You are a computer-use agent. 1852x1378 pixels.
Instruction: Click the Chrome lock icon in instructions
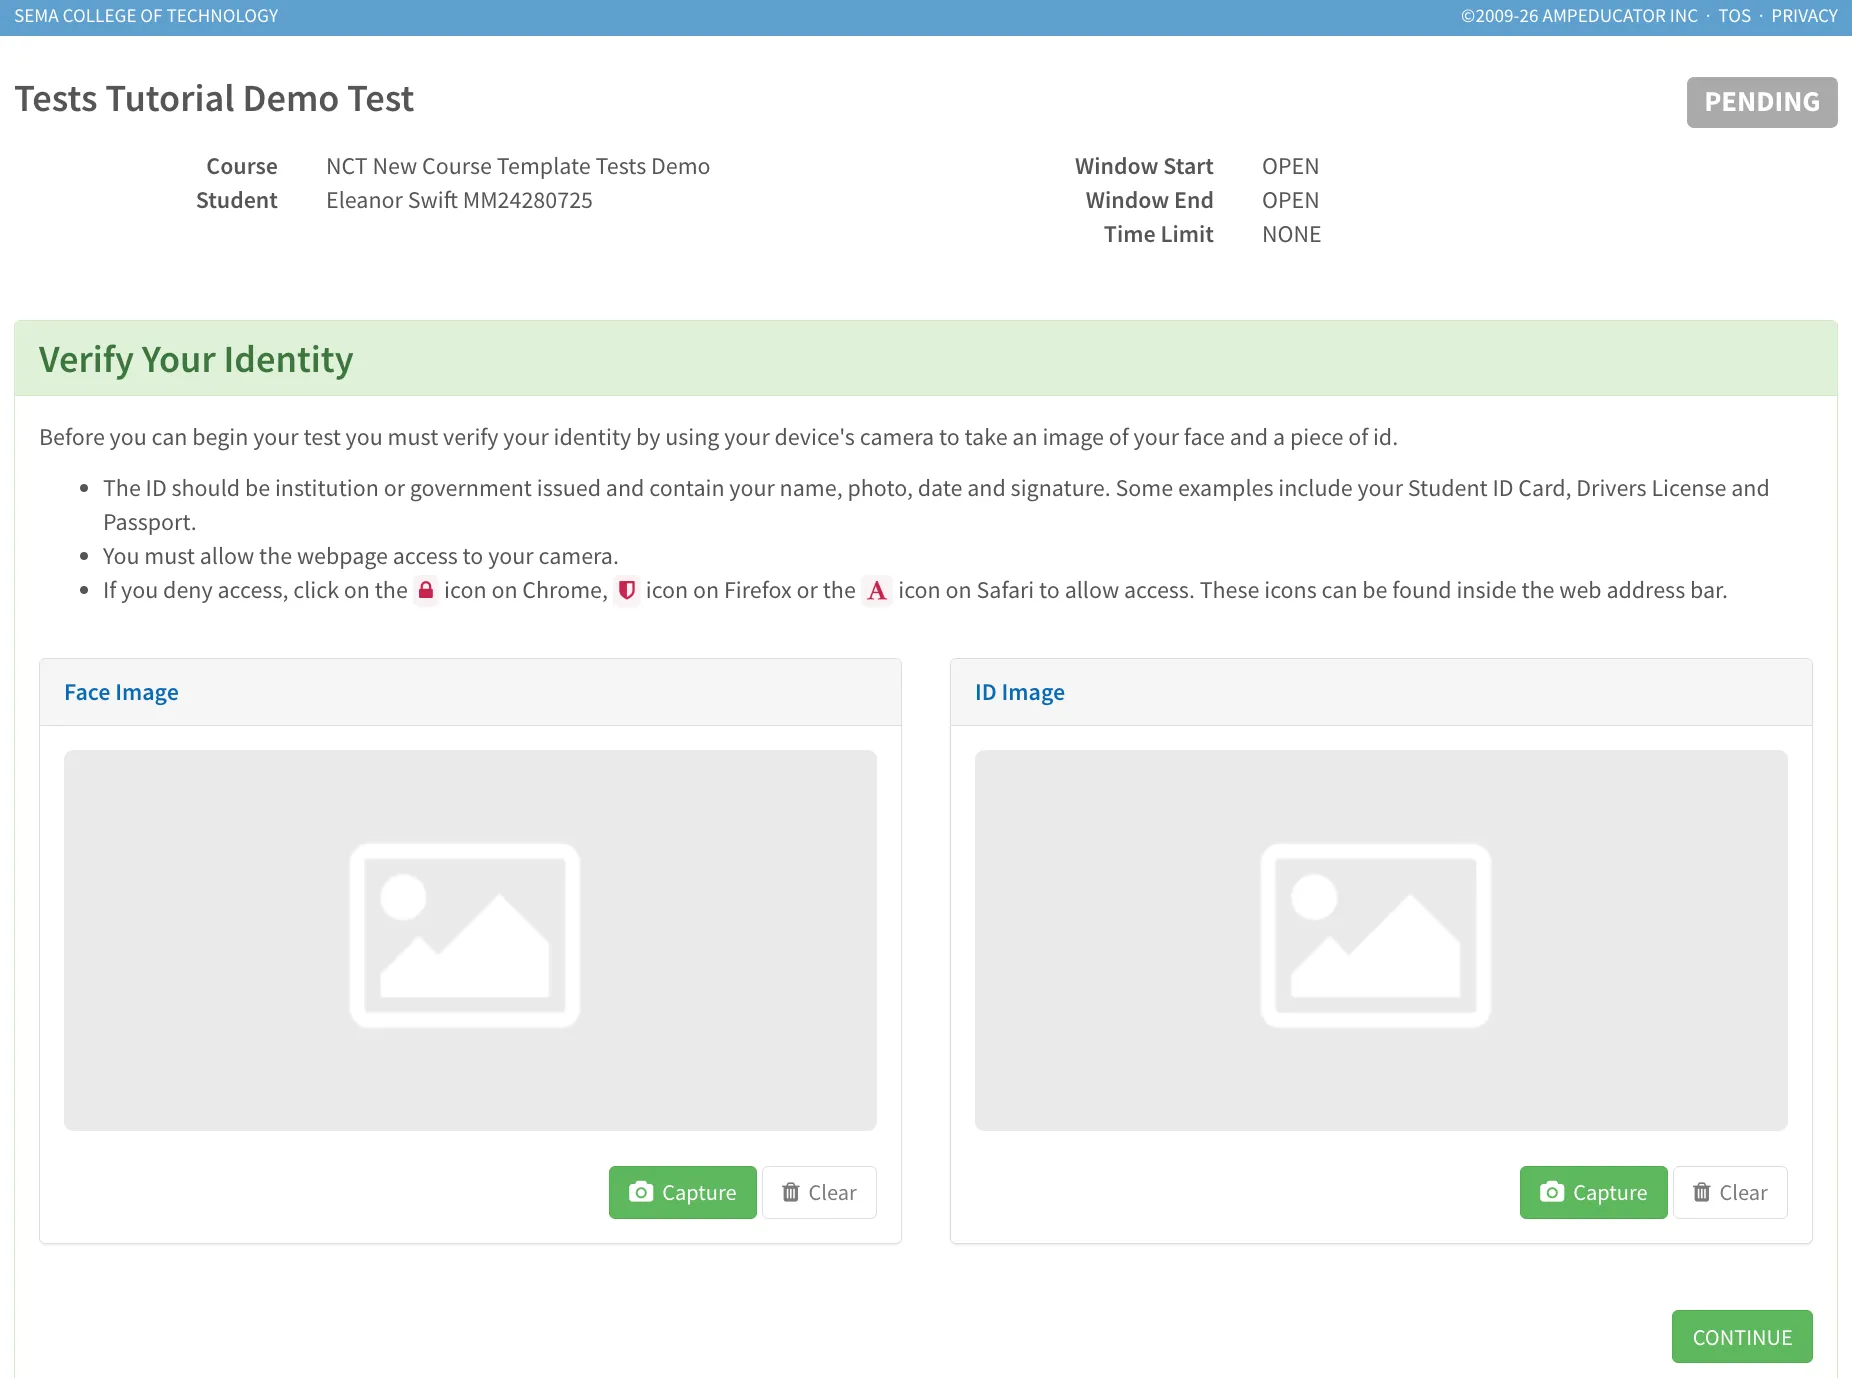pyautogui.click(x=426, y=590)
